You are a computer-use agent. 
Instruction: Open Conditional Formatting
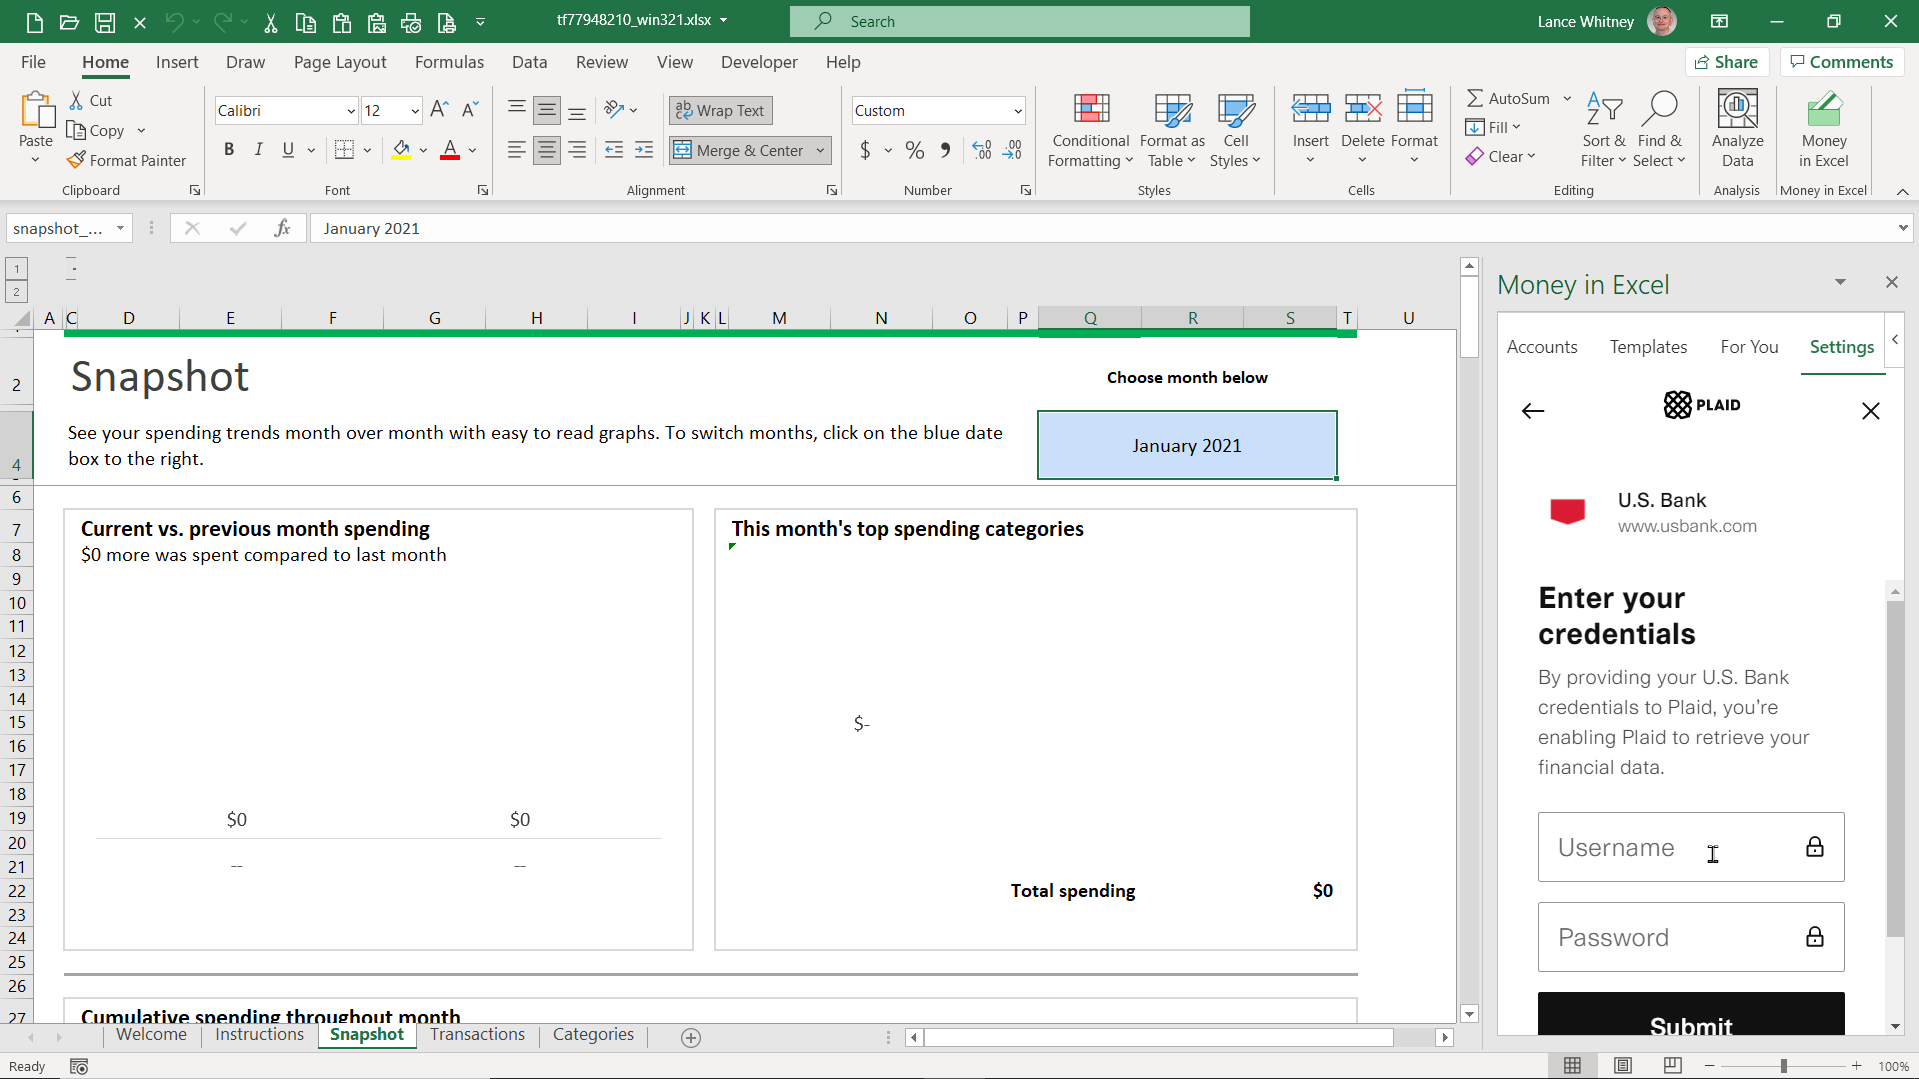click(1091, 131)
